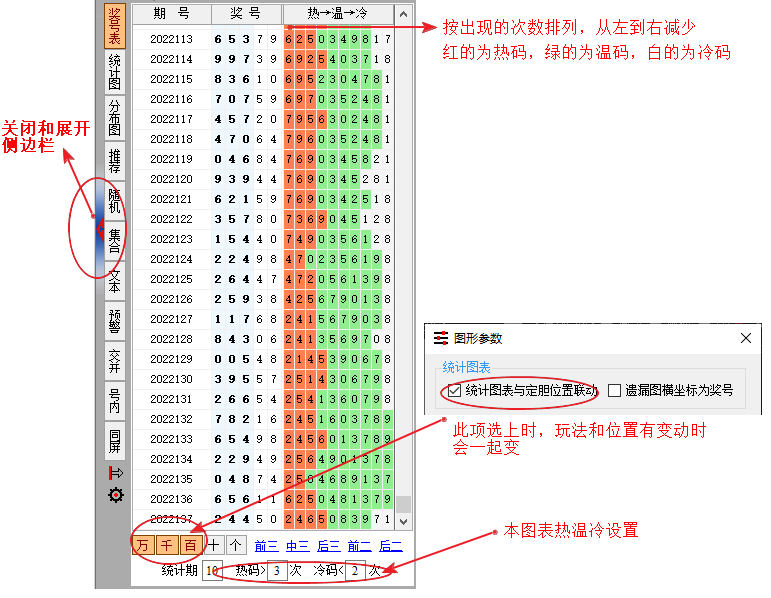The height and width of the screenshot is (598, 771).
Task: Enable the 十 position button
Action: (213, 545)
